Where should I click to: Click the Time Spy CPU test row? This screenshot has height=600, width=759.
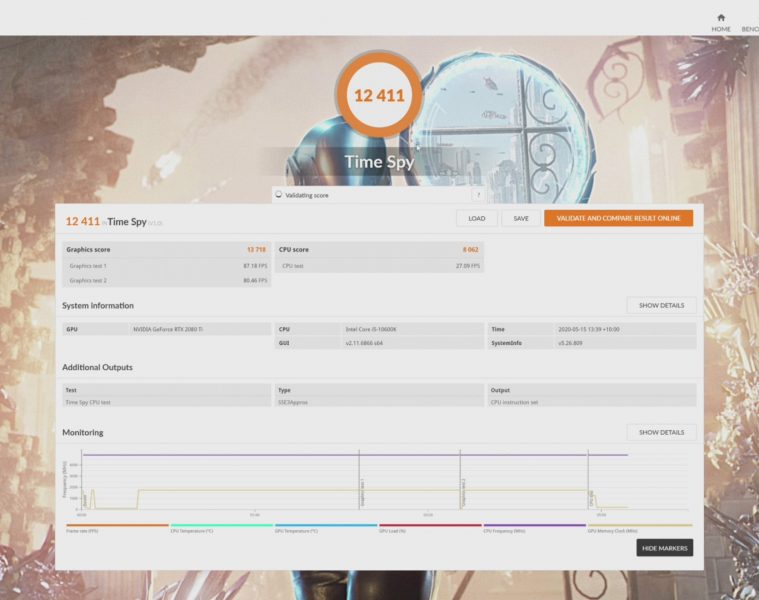[167, 402]
